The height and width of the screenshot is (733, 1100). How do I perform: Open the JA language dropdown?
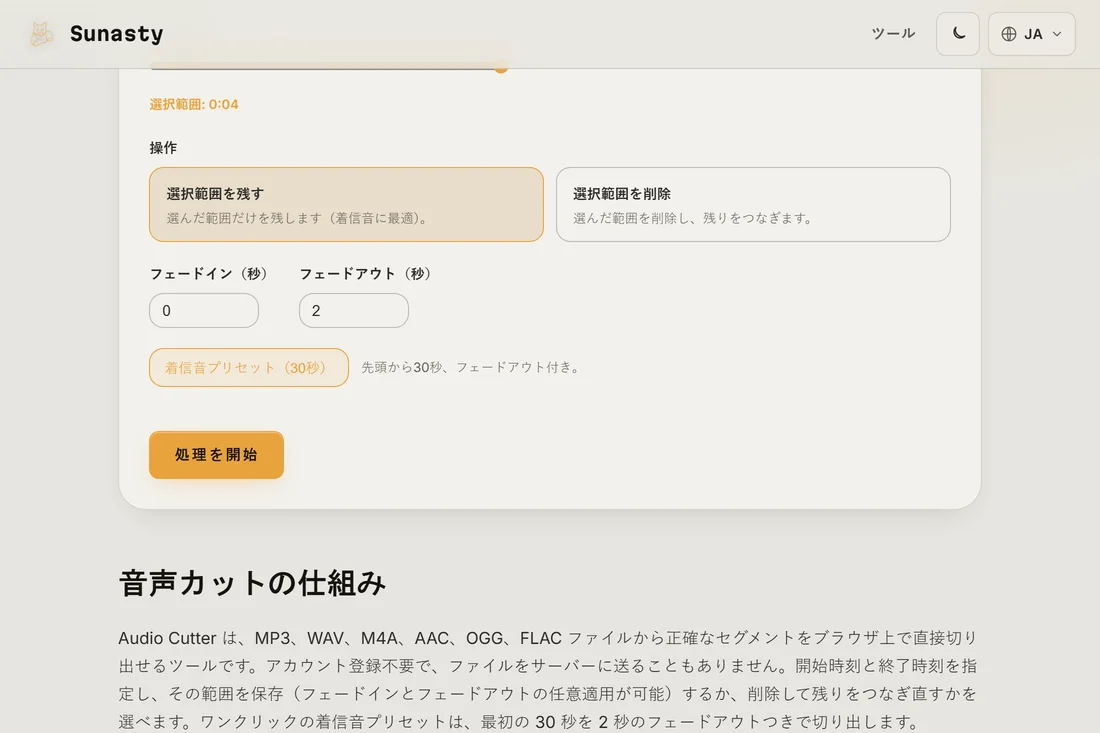(1031, 34)
